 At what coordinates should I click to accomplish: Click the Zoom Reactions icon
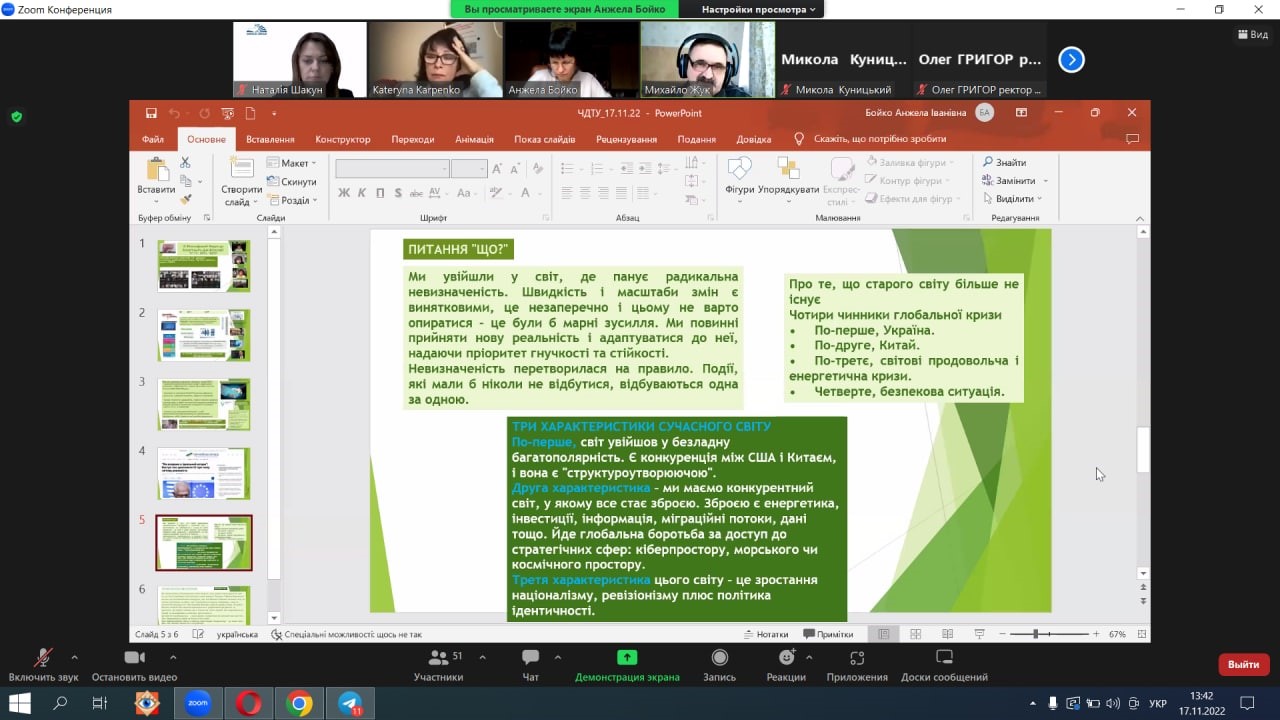click(x=786, y=658)
